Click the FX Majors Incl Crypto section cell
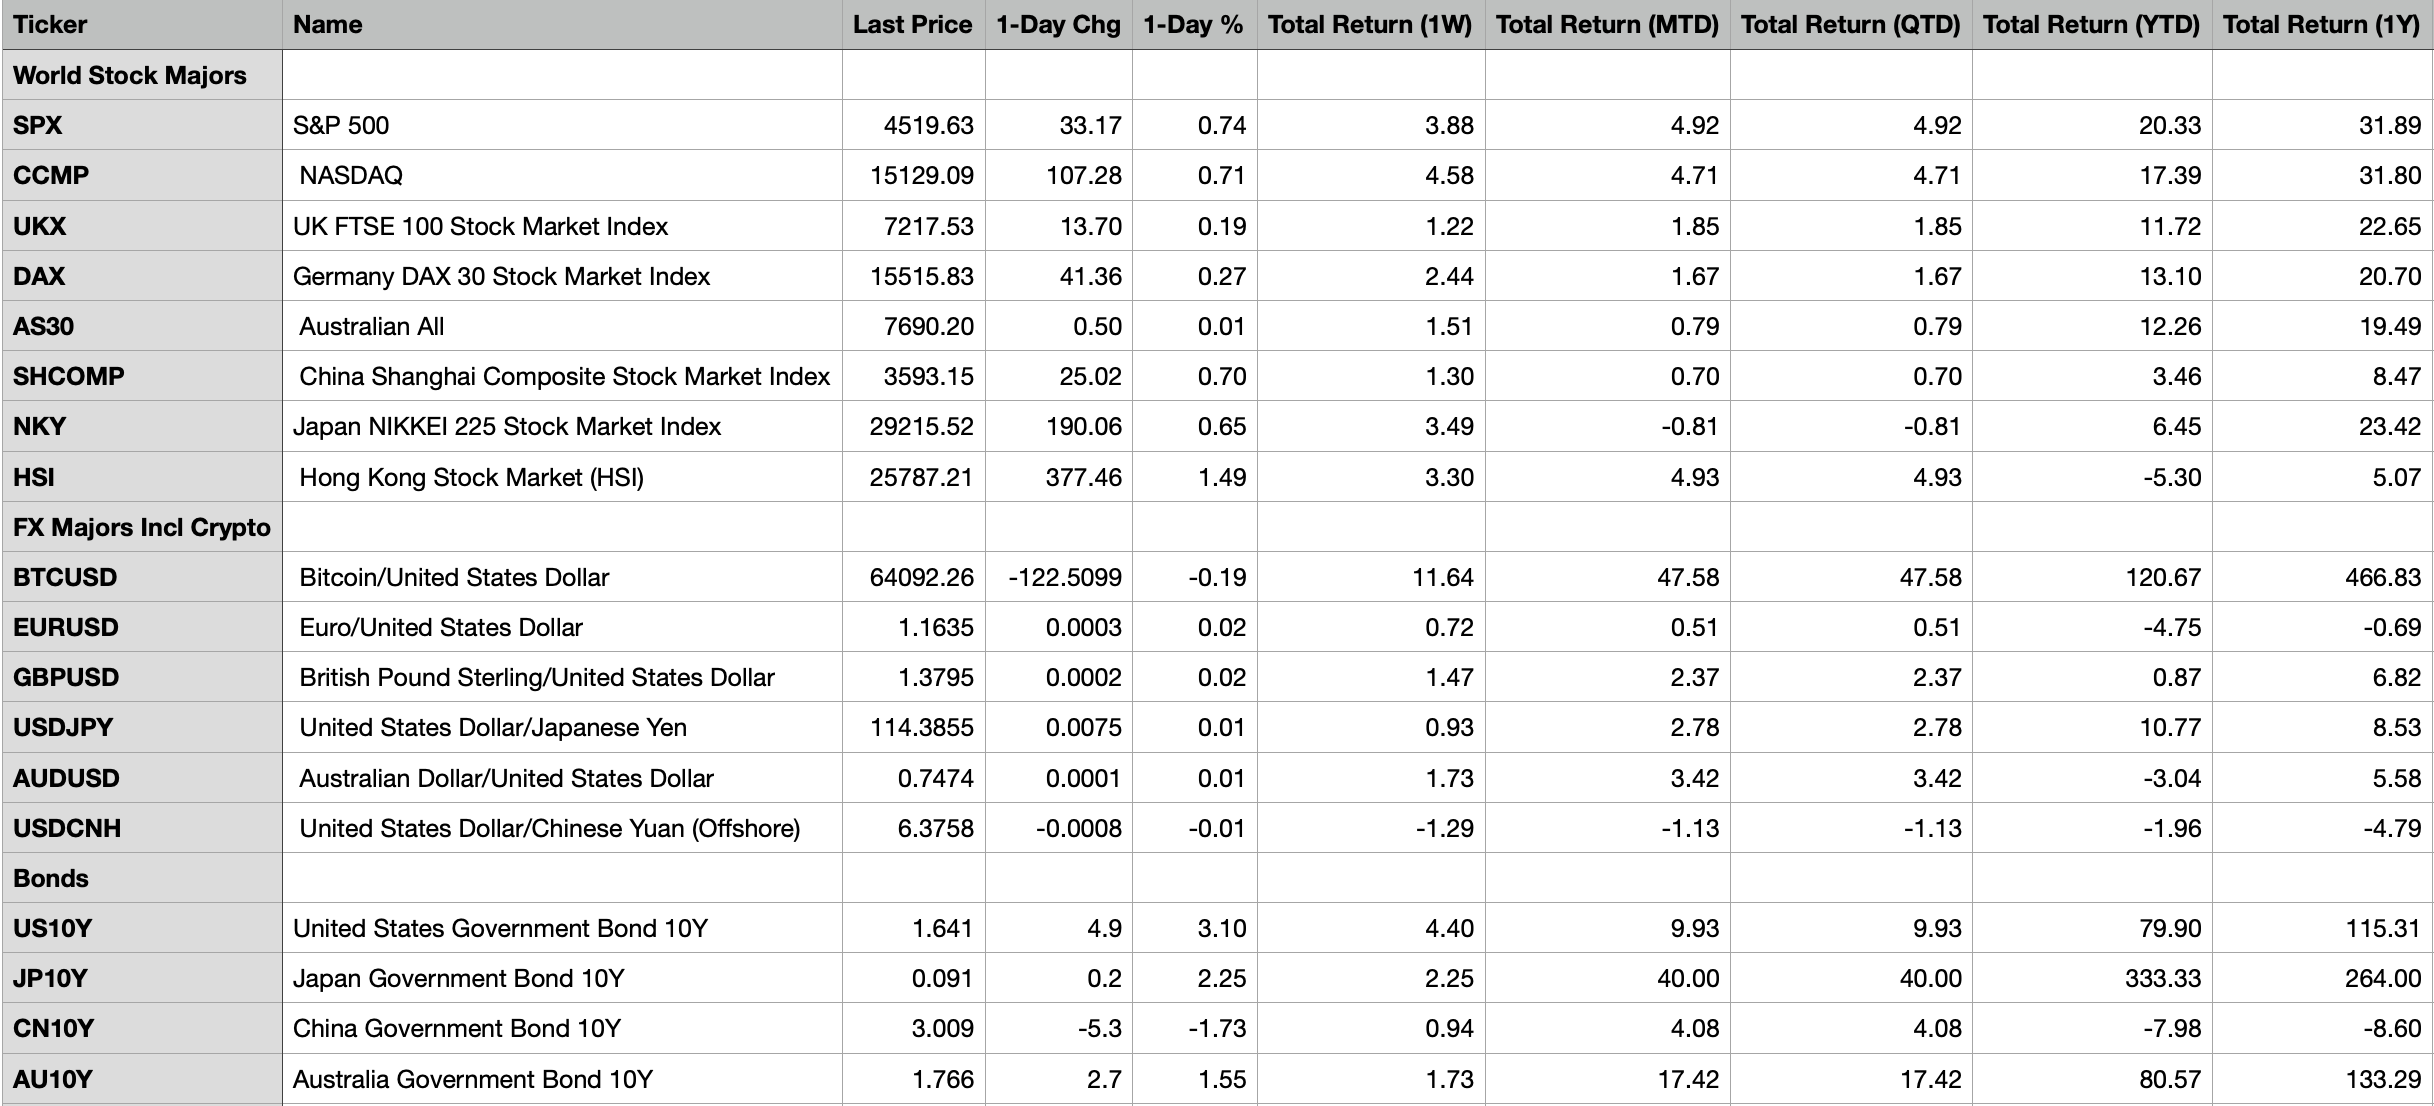 tap(142, 527)
